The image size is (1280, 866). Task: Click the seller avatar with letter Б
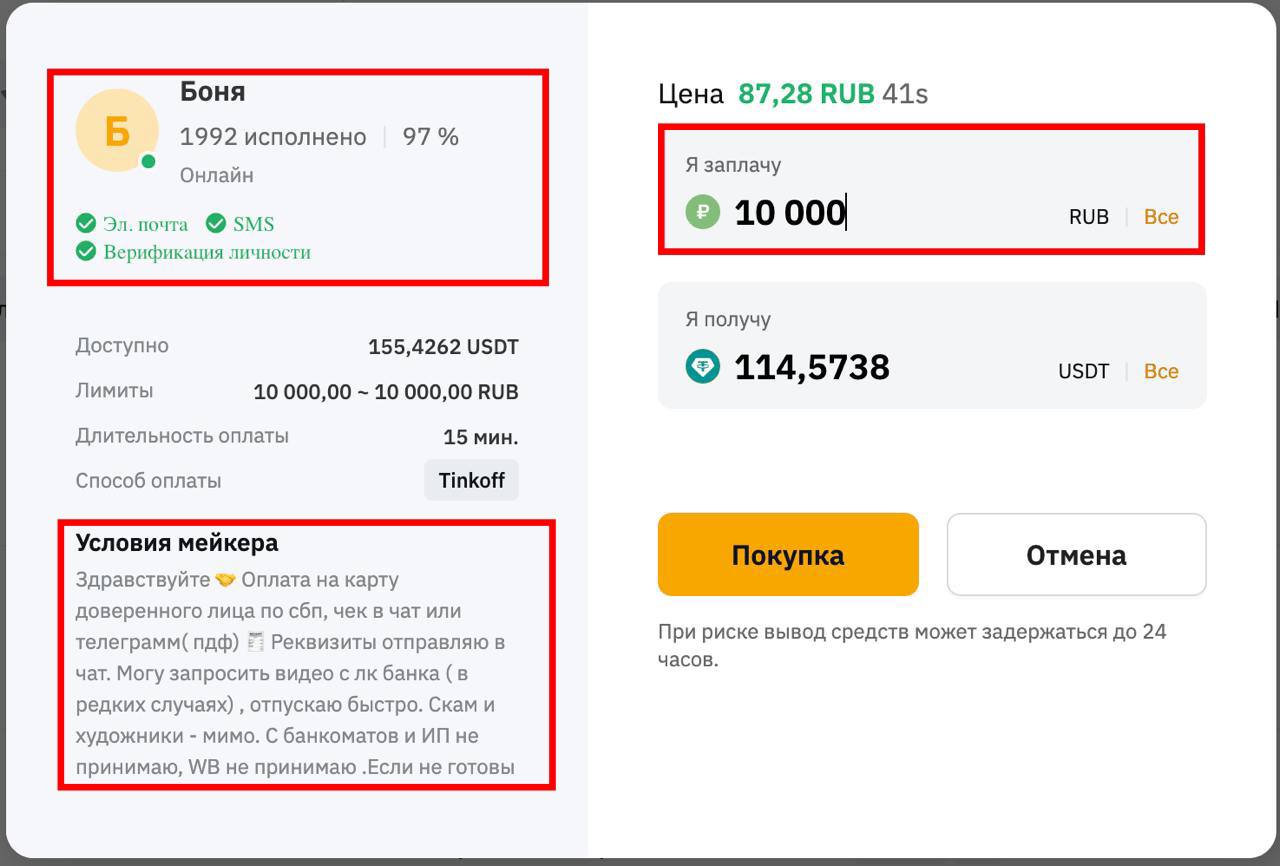(117, 130)
